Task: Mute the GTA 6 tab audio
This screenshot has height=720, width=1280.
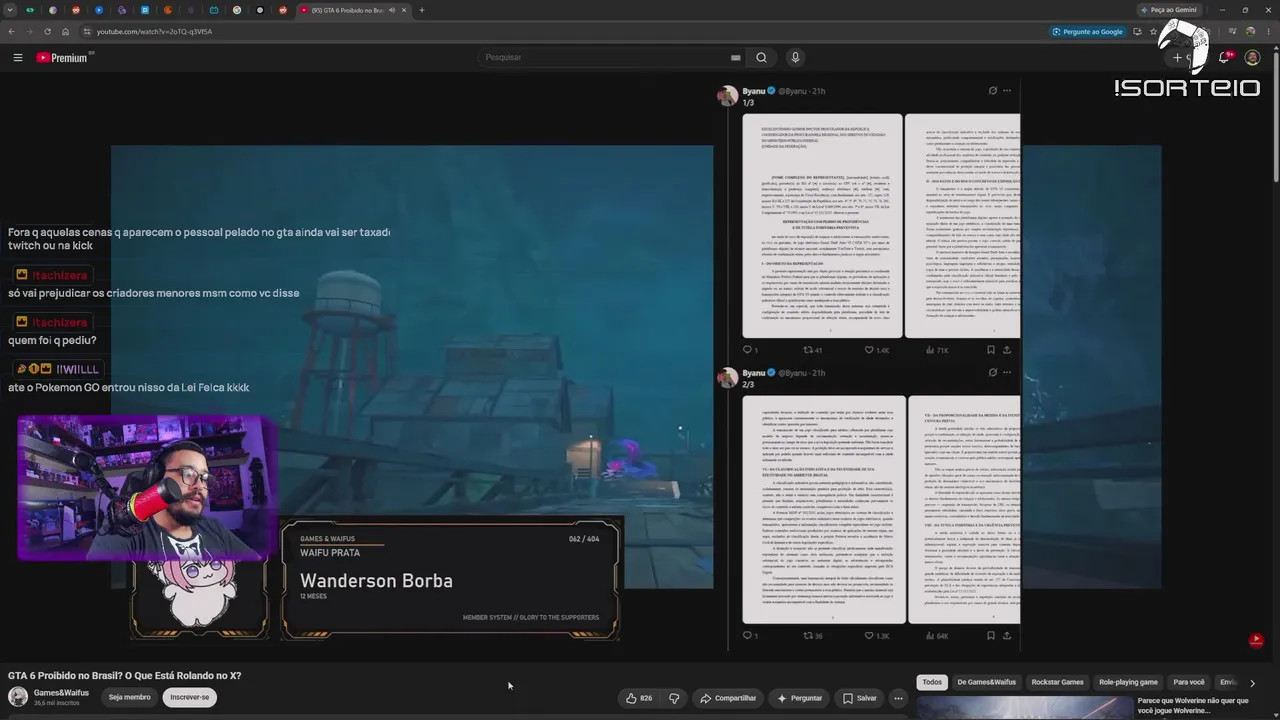Action: click(391, 10)
